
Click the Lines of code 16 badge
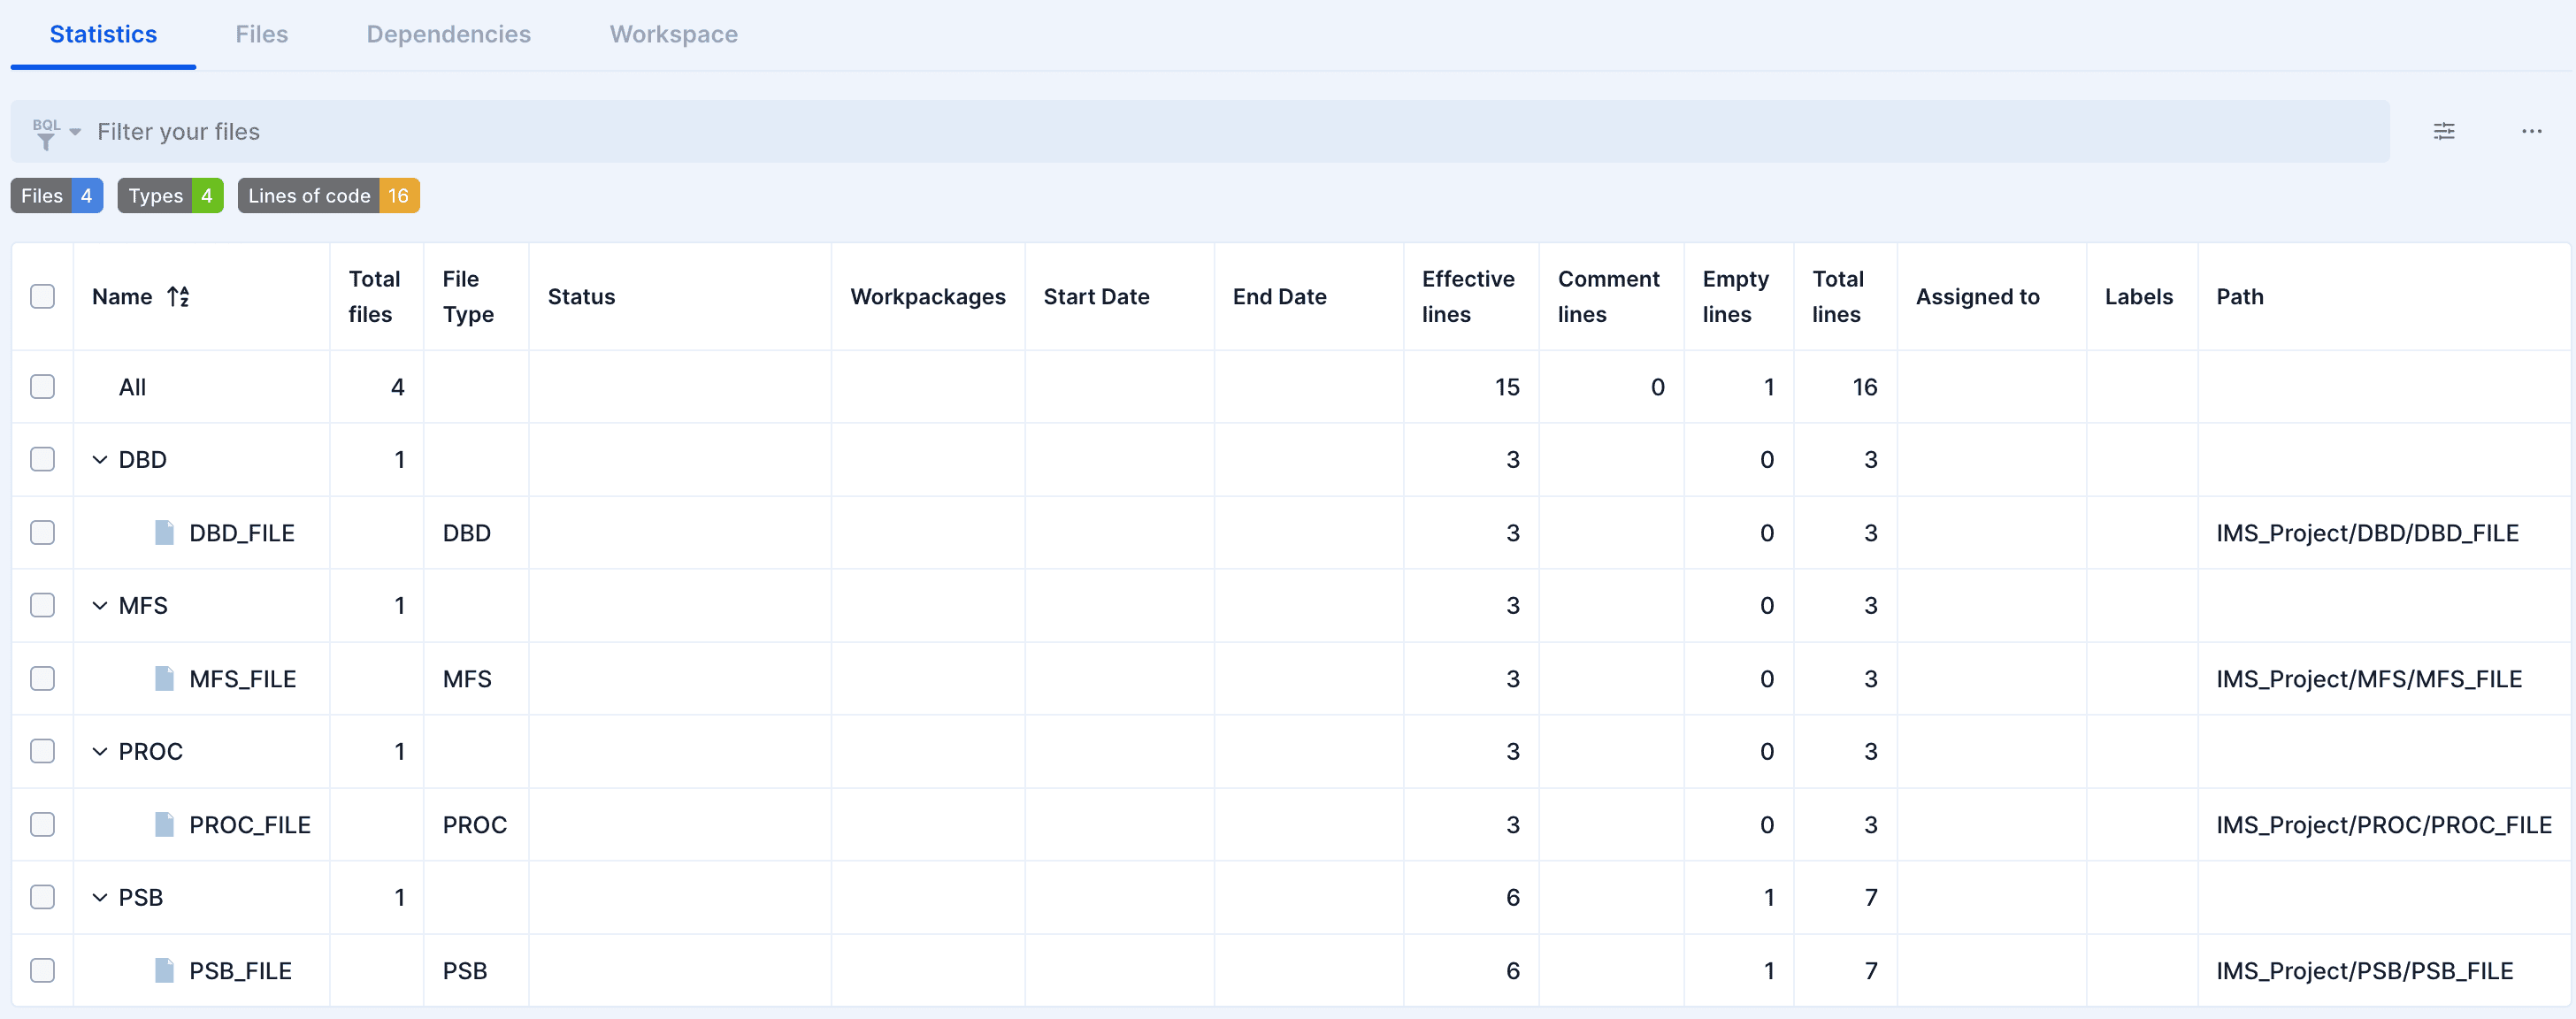tap(328, 196)
